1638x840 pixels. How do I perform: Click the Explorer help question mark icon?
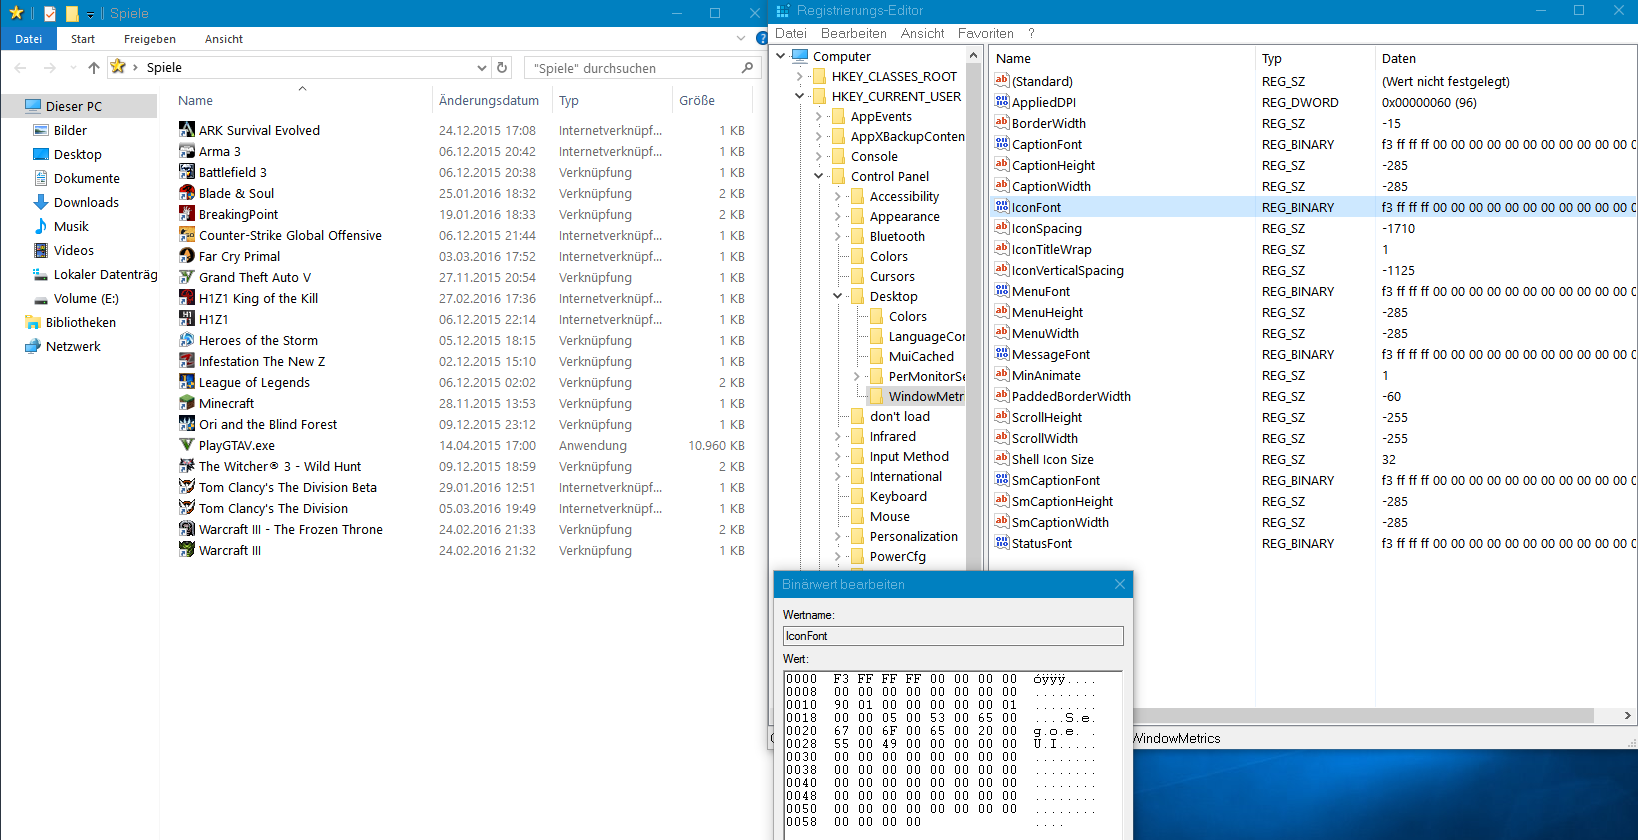(762, 38)
